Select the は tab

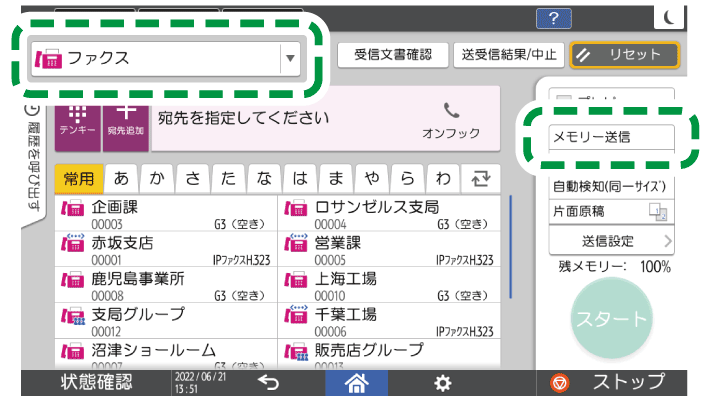click(x=300, y=179)
